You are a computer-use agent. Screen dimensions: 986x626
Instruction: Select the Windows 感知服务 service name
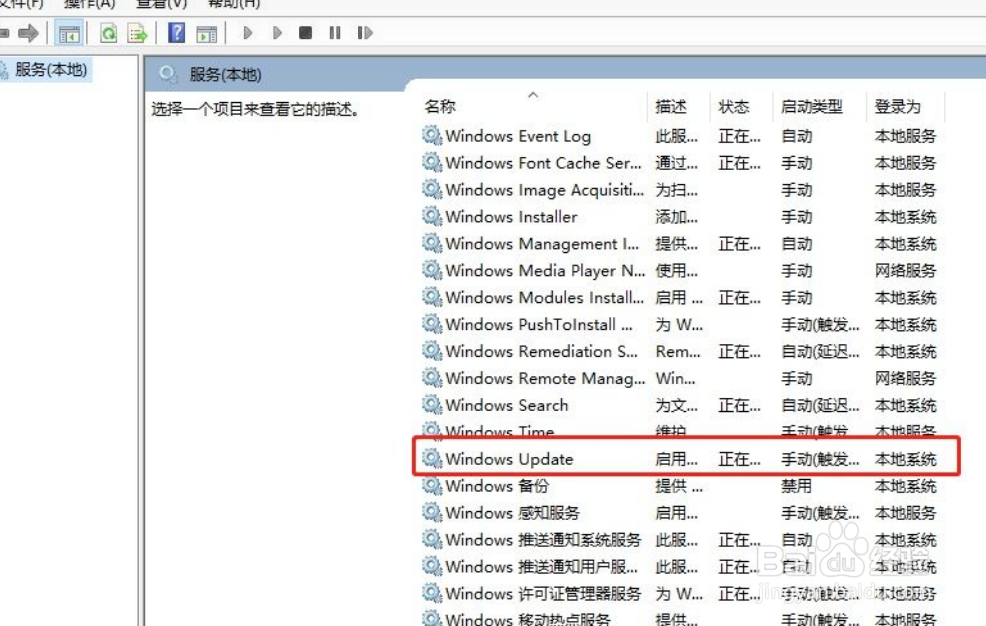click(x=512, y=513)
